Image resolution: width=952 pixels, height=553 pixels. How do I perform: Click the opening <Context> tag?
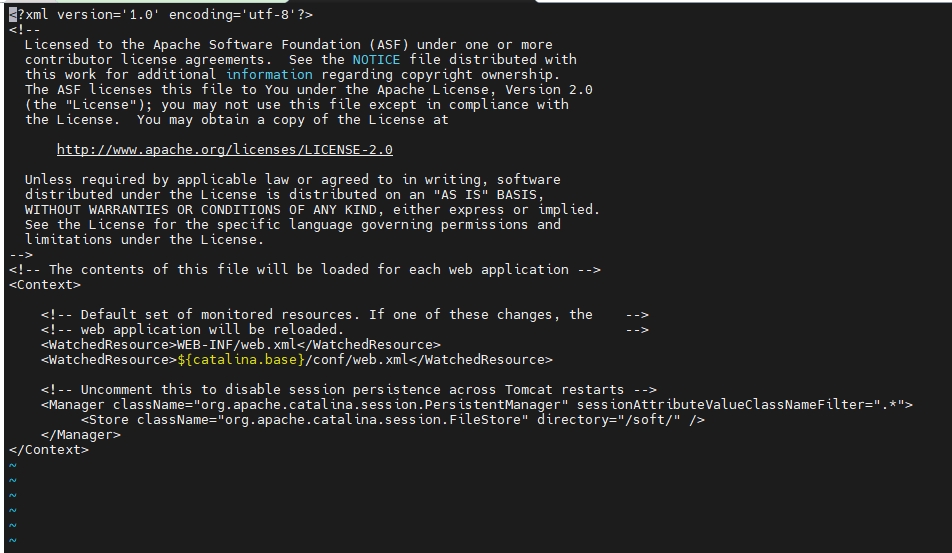(45, 285)
